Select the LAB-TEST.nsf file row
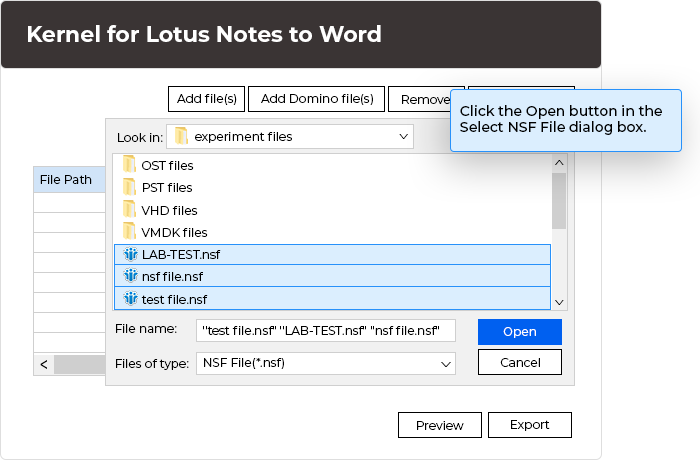The image size is (700, 460). 332,255
